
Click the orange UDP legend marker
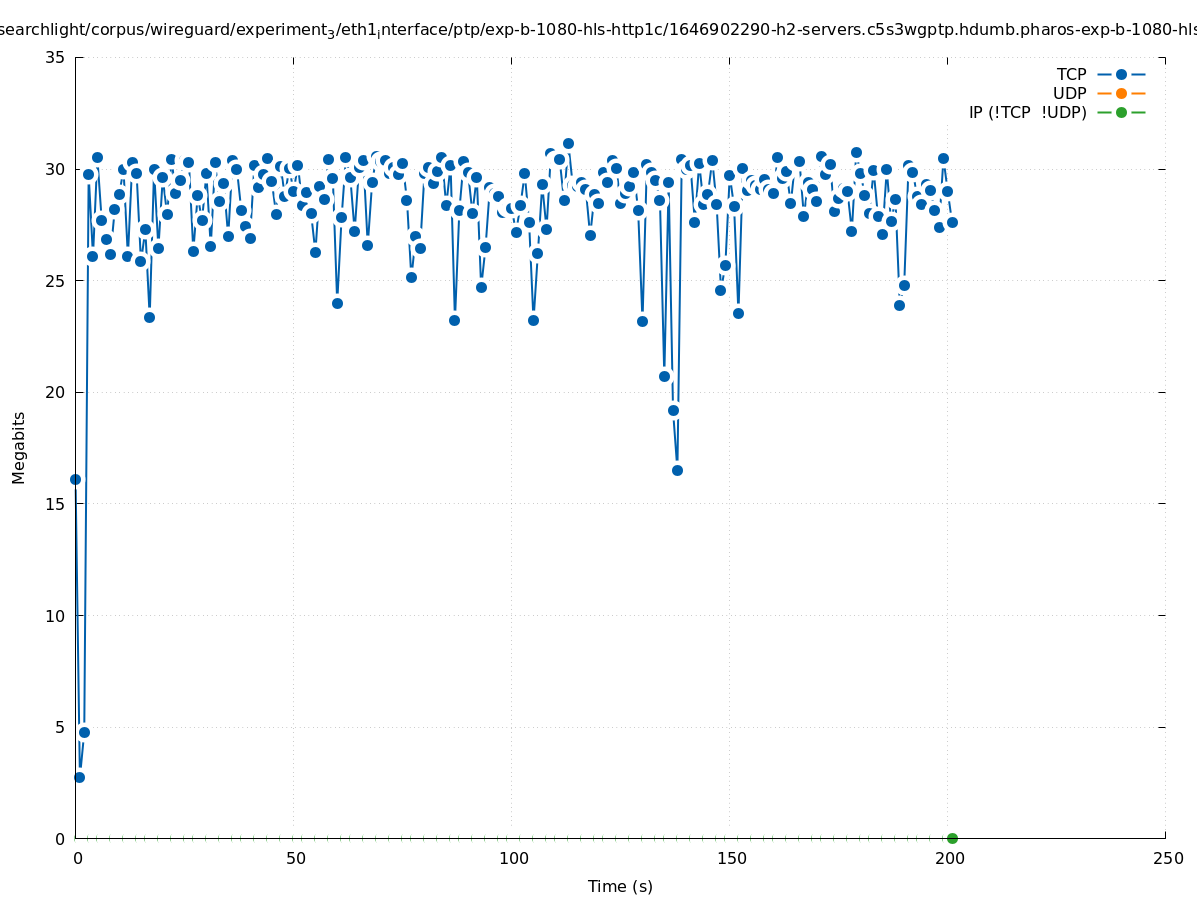pos(1121,93)
